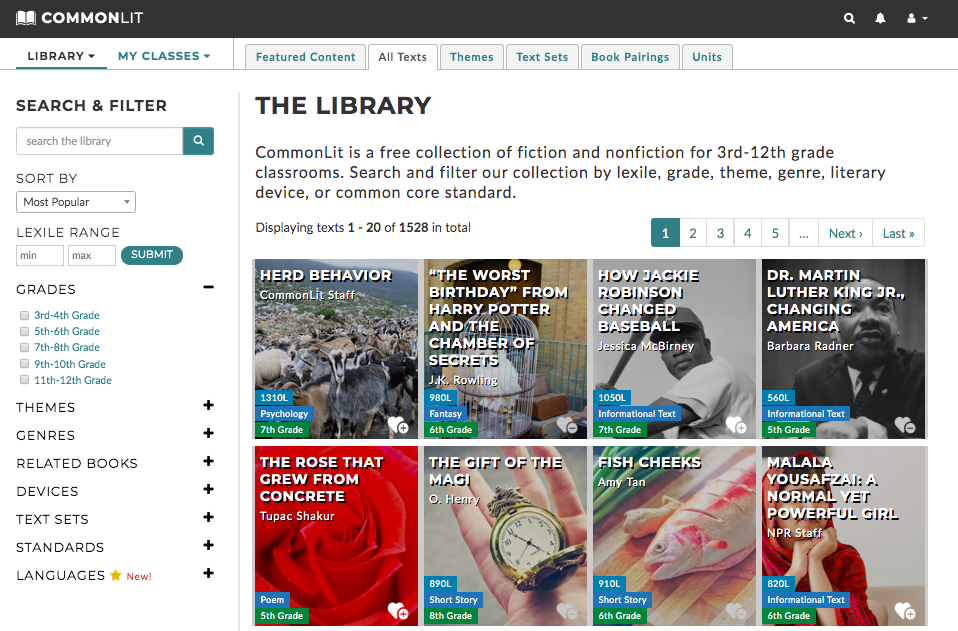Check the 3rd-4th Grade filter

pyautogui.click(x=24, y=315)
